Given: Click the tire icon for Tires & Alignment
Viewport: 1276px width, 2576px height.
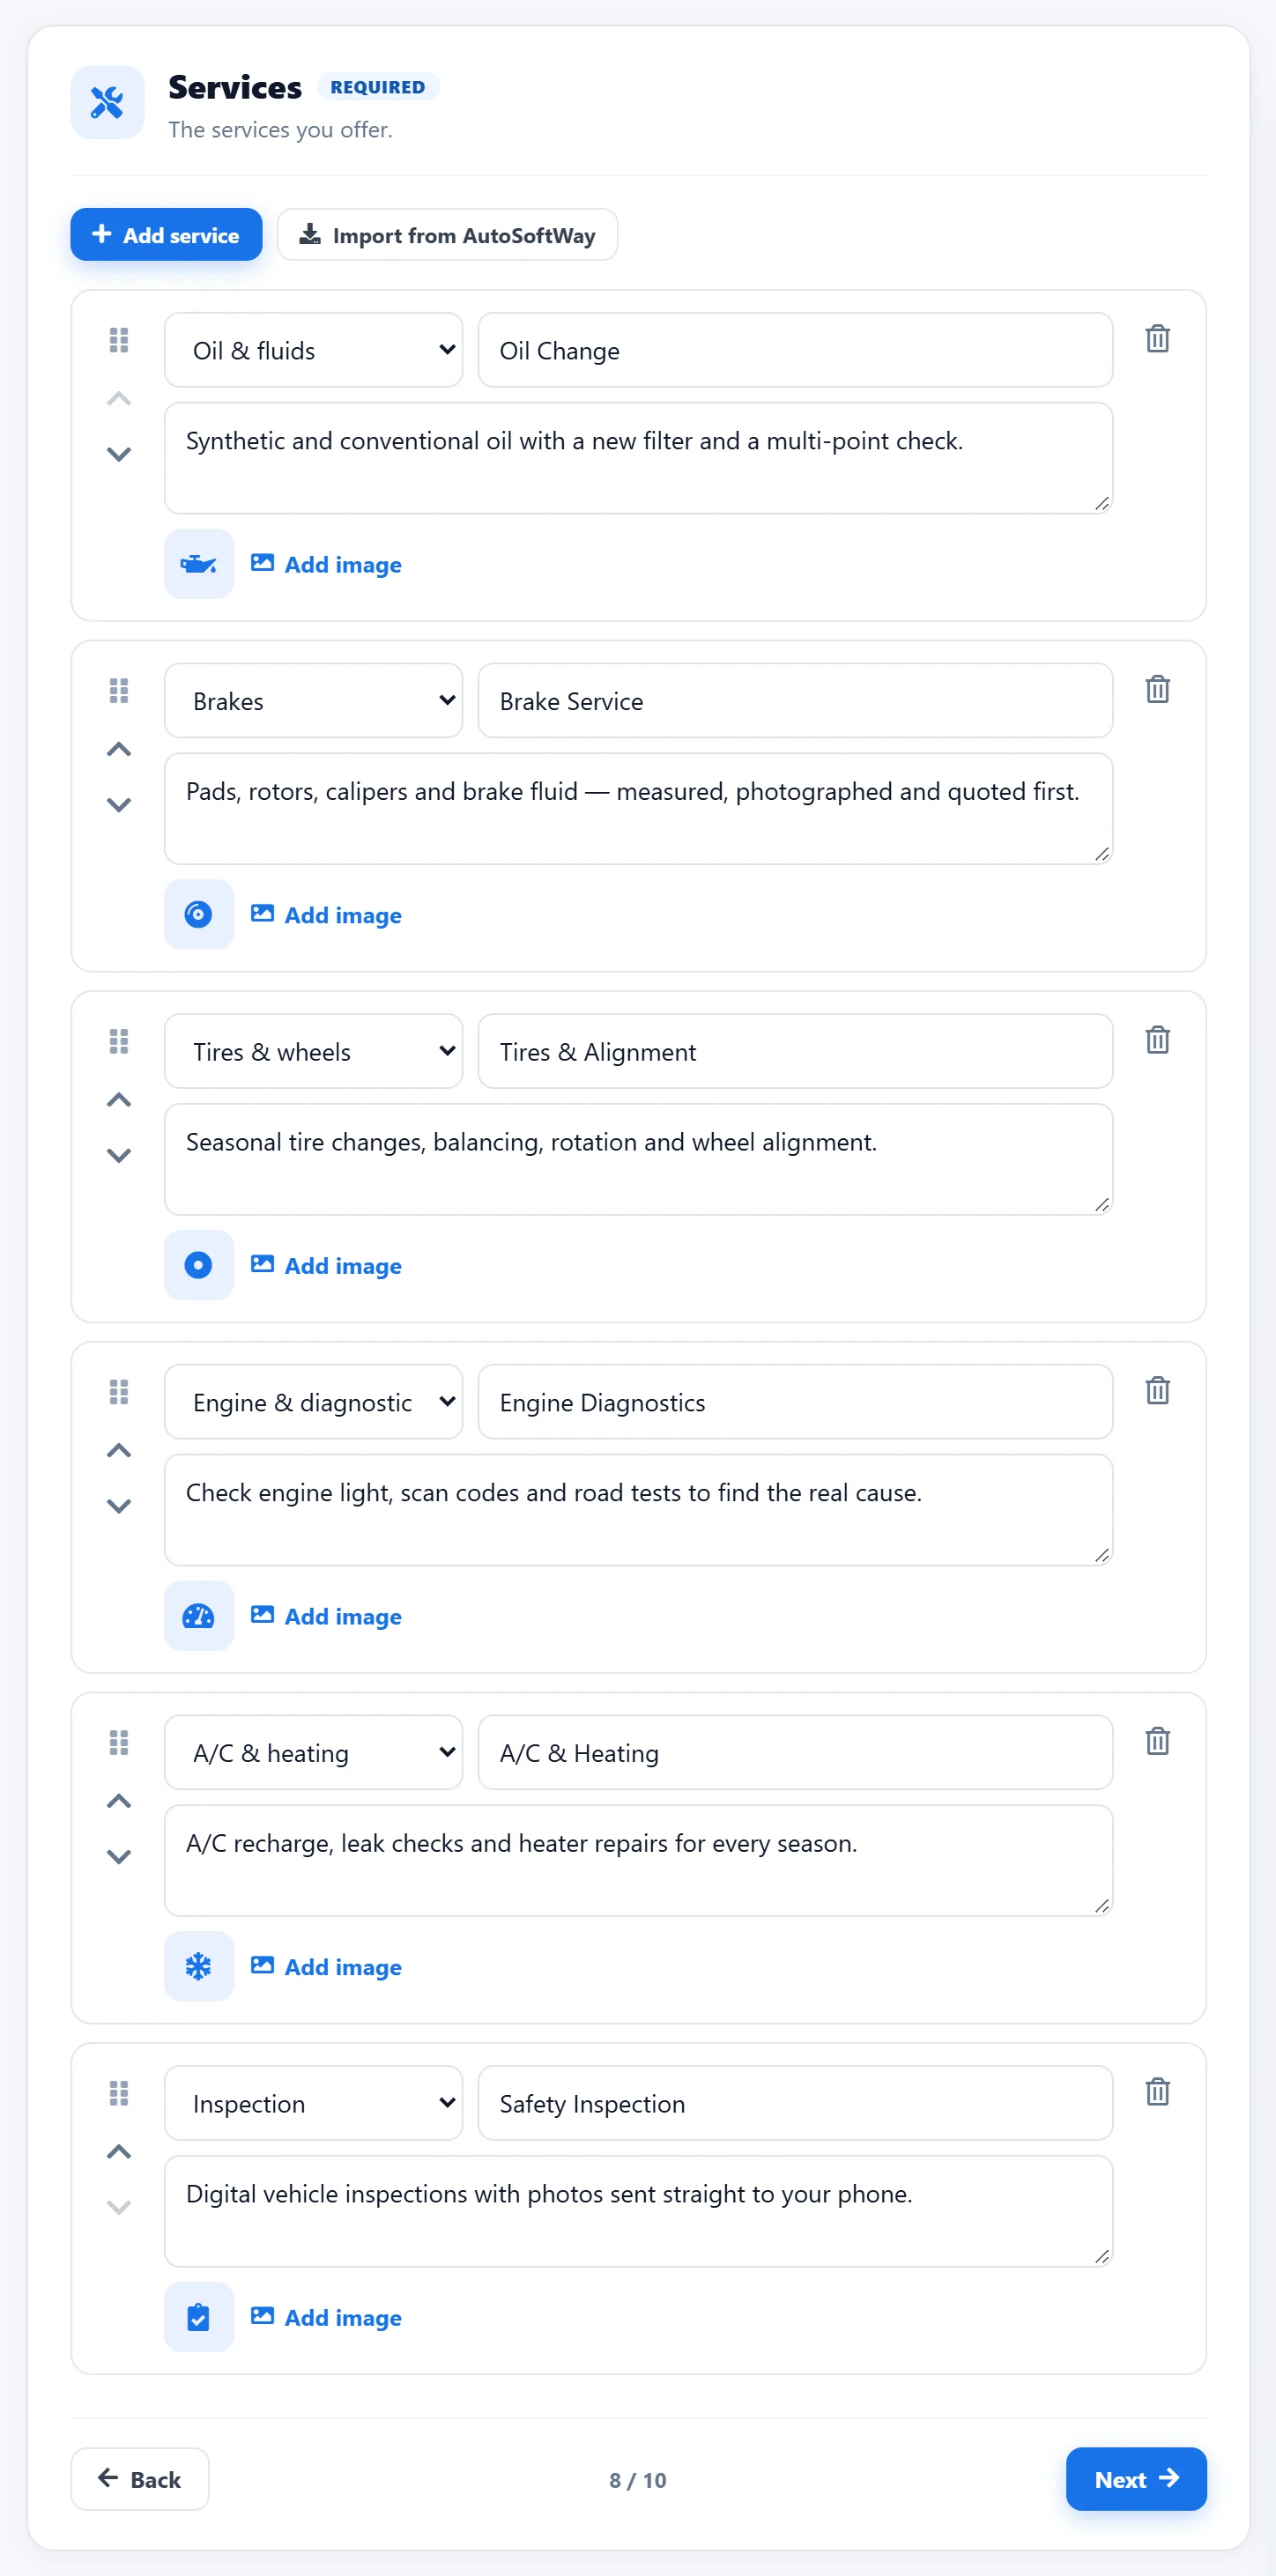Looking at the screenshot, I should coord(199,1265).
